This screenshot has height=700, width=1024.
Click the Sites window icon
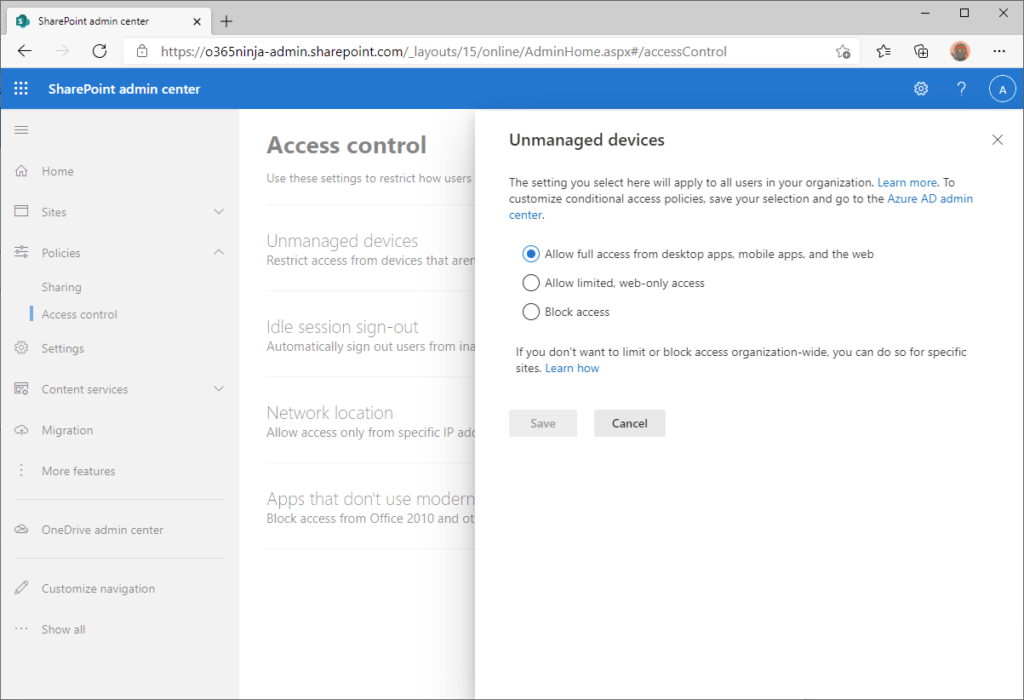tap(22, 212)
